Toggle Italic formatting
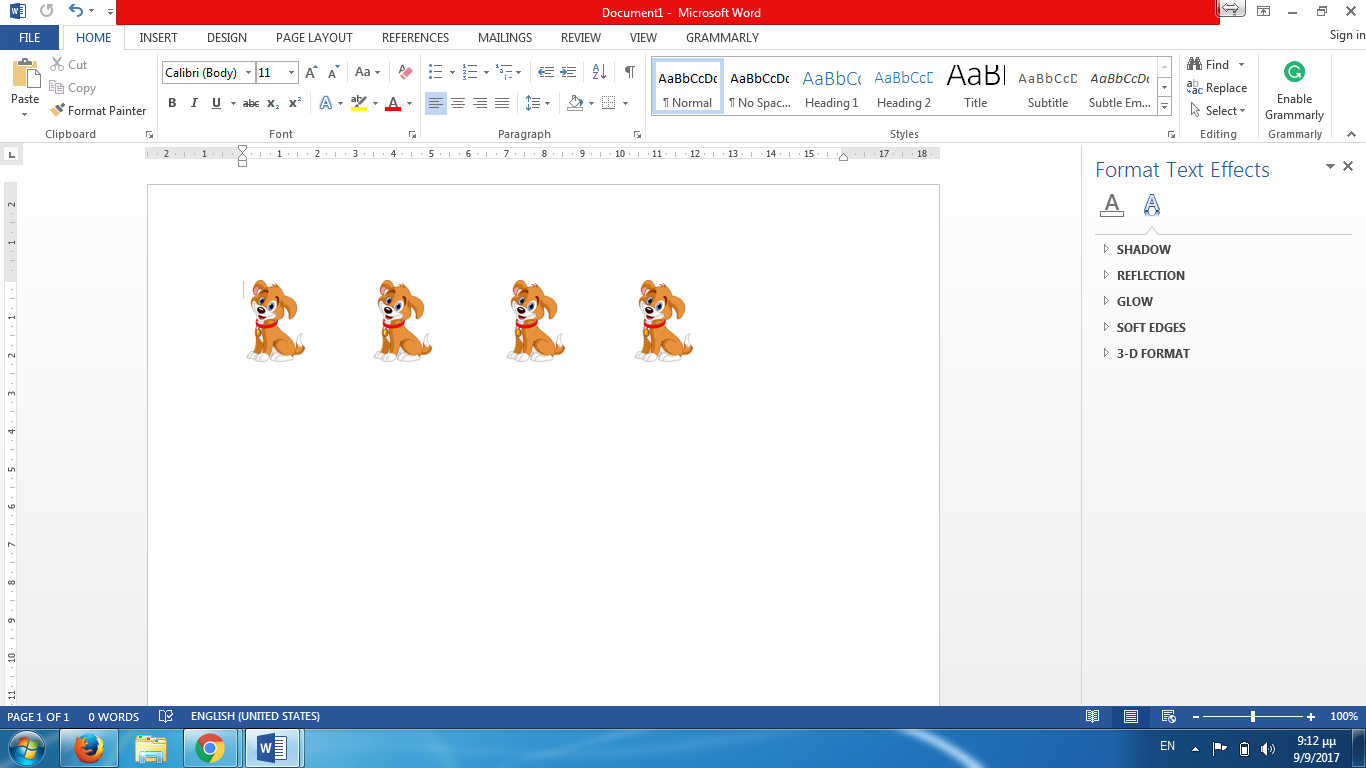Viewport: 1366px width, 768px height. [x=193, y=103]
